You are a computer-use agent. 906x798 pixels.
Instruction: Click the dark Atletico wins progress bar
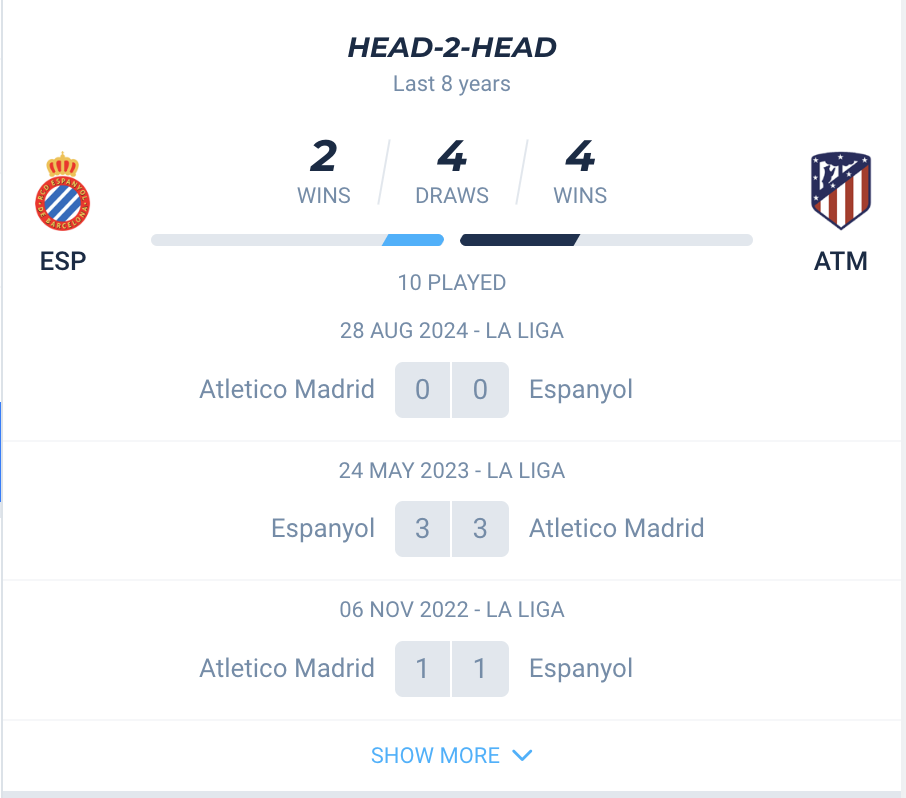519,240
